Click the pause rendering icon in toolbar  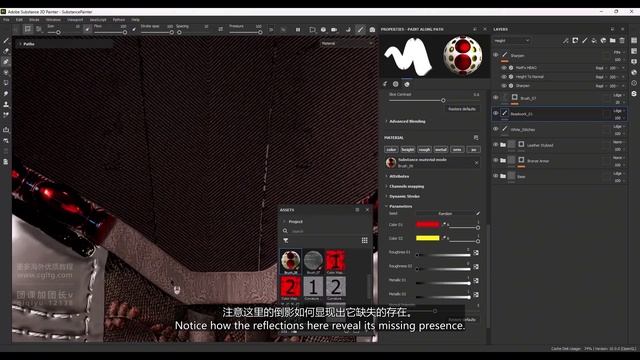[x=298, y=29]
